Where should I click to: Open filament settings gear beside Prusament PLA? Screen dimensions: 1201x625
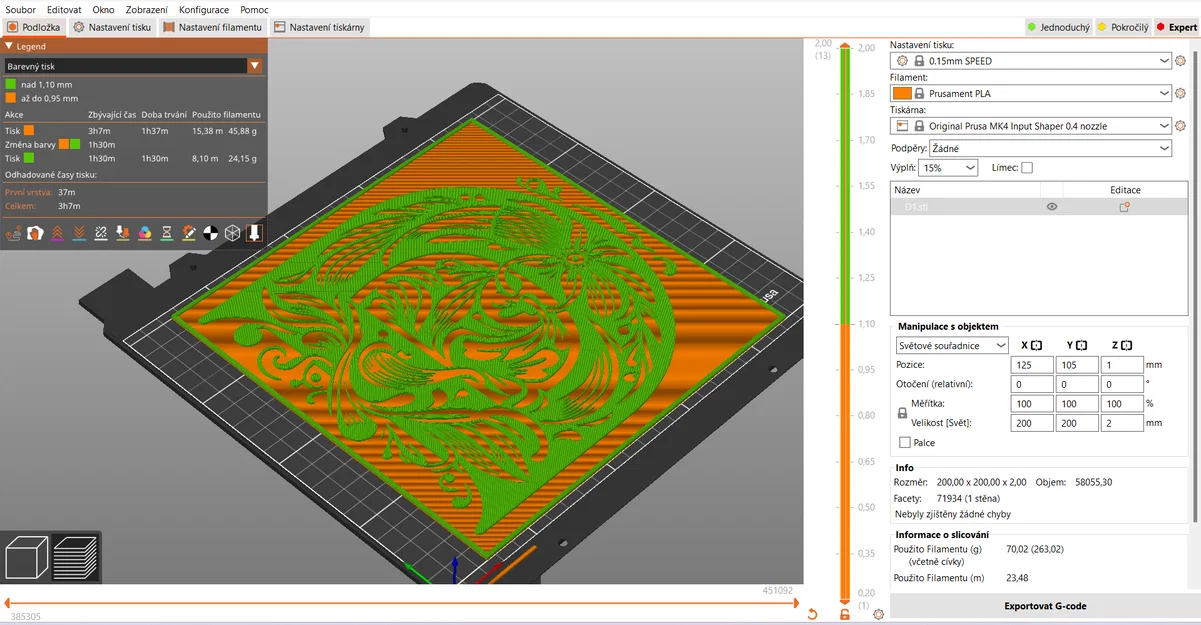pyautogui.click(x=1181, y=93)
